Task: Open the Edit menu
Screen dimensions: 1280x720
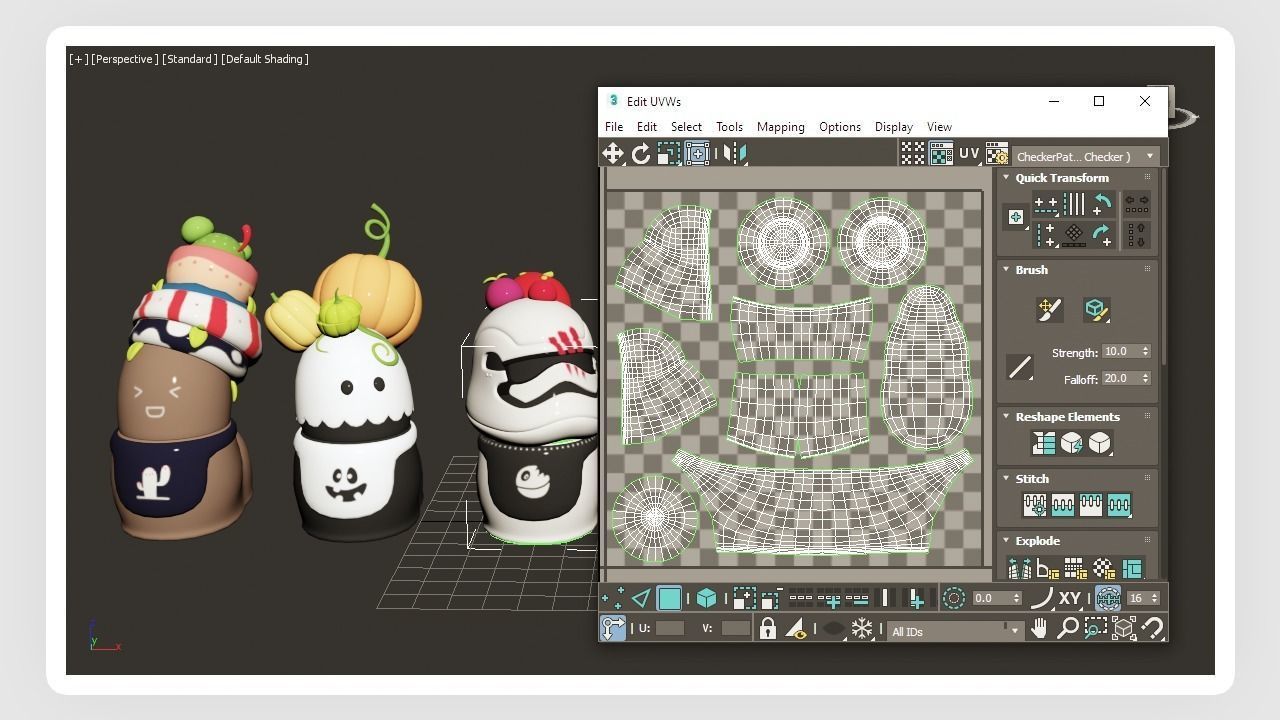Action: click(647, 127)
